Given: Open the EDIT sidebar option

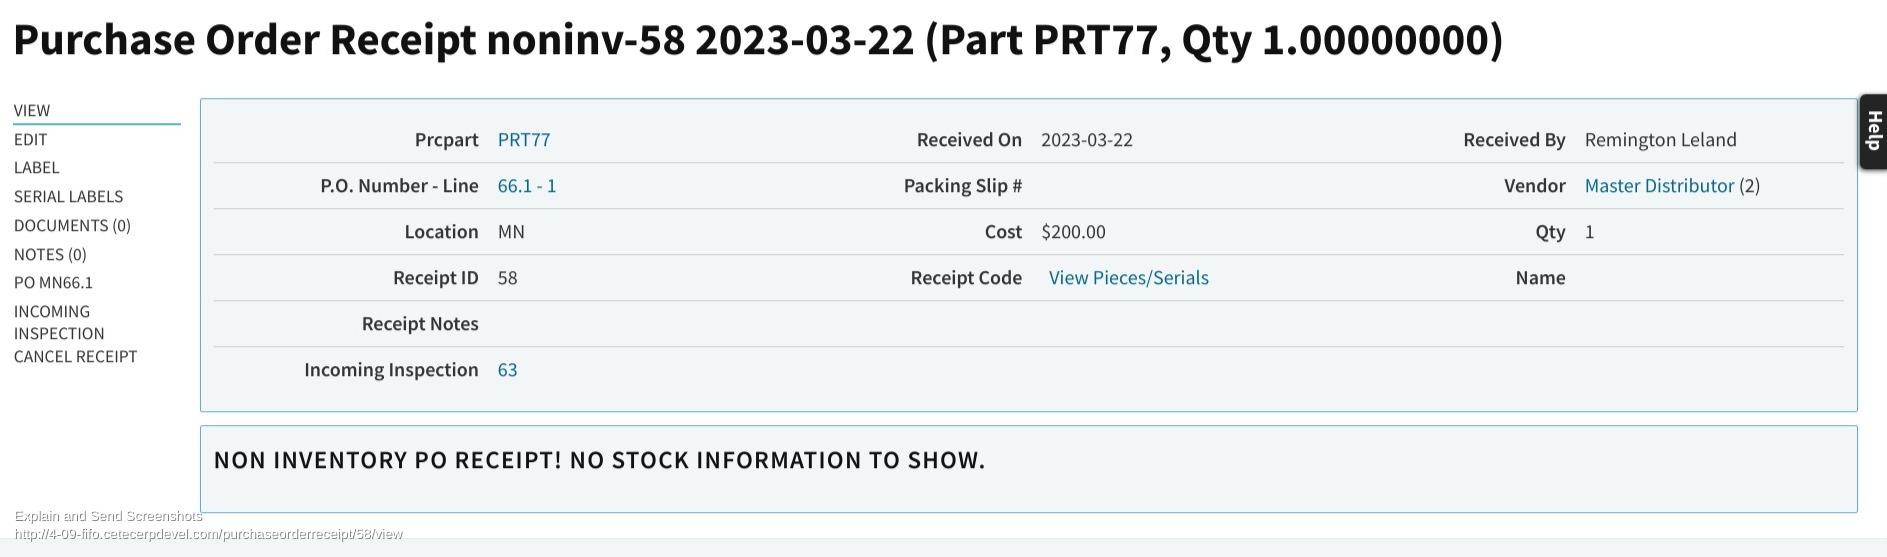Looking at the screenshot, I should [x=30, y=139].
